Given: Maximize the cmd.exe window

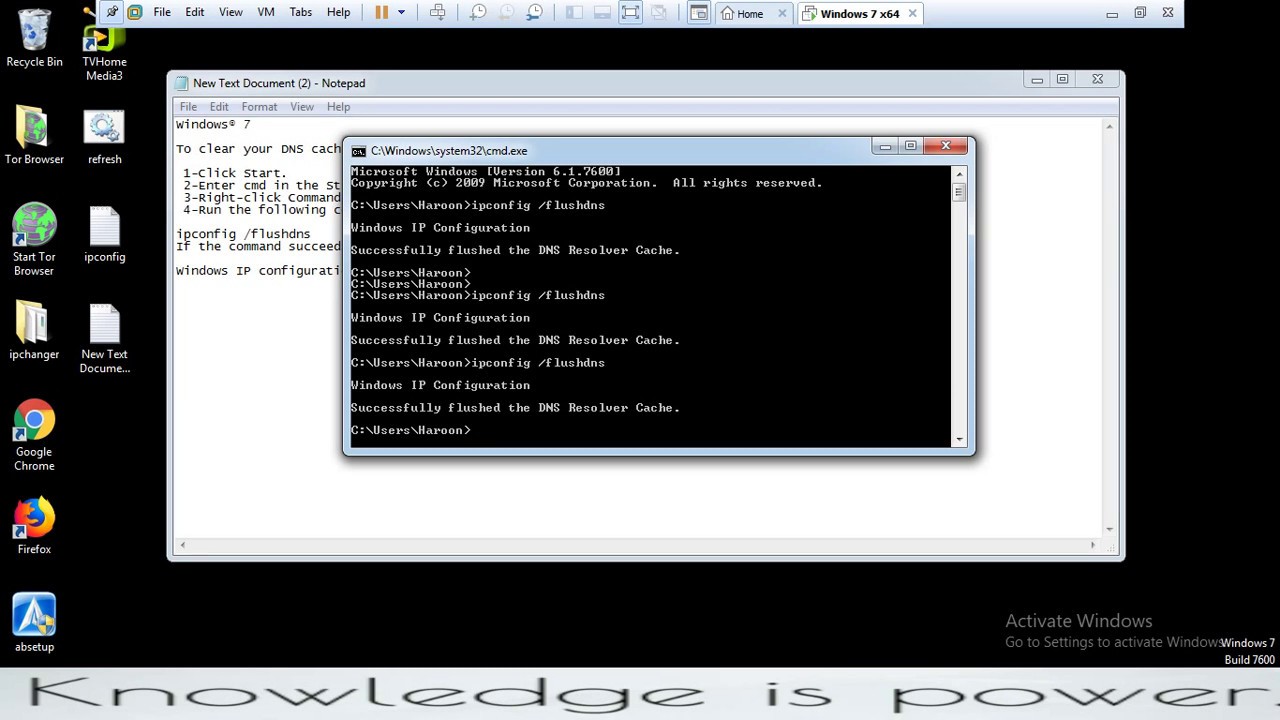Looking at the screenshot, I should pos(910,146).
